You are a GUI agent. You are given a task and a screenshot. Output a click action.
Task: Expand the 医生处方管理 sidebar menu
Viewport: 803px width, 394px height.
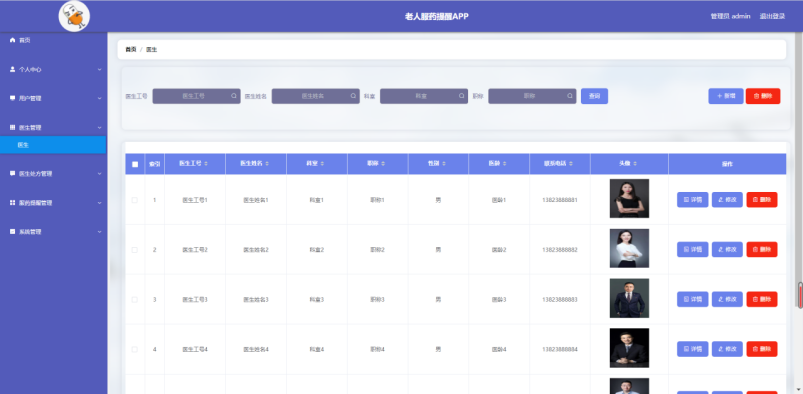point(53,174)
